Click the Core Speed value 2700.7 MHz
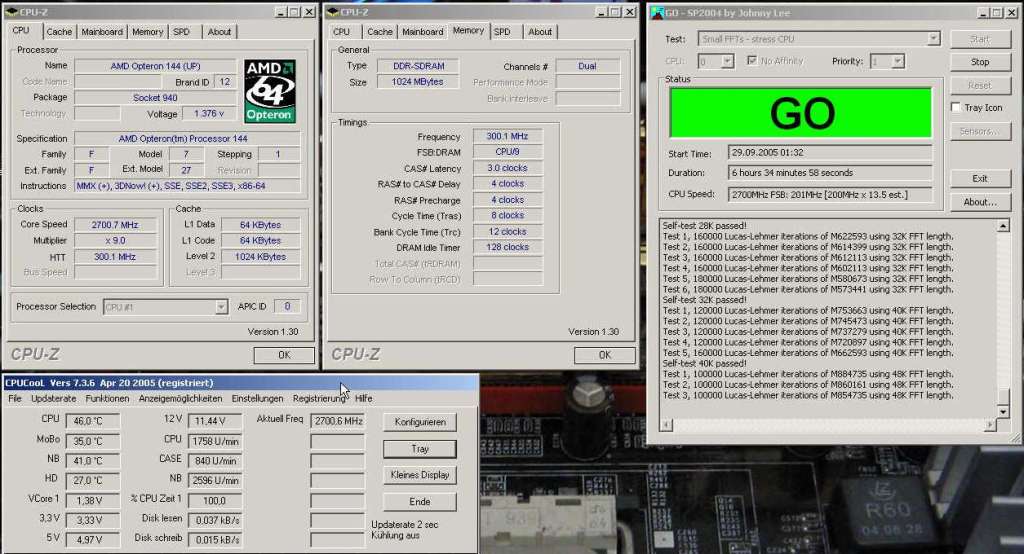1024x554 pixels. (x=115, y=225)
